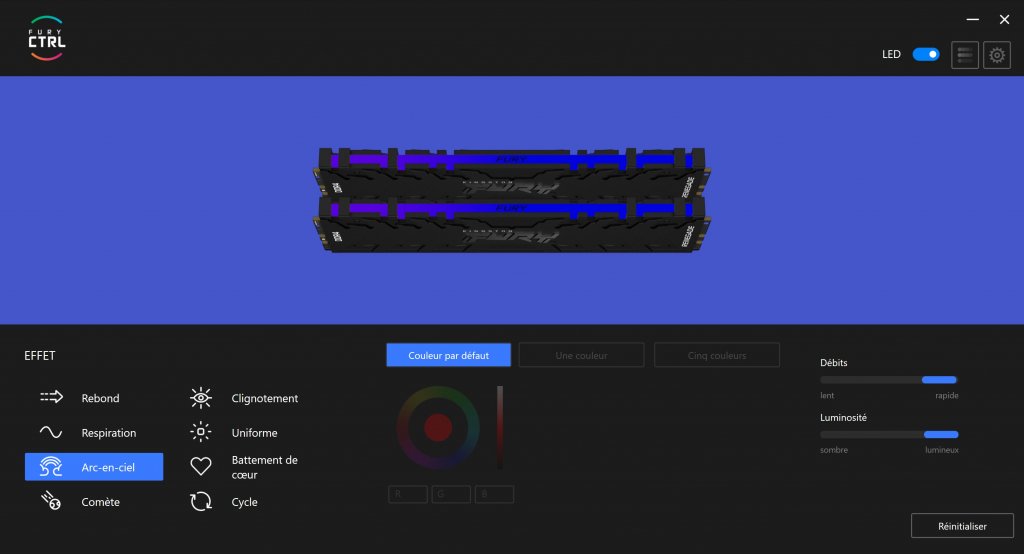Click the Comète effect label
1024x554 pixels.
click(101, 502)
